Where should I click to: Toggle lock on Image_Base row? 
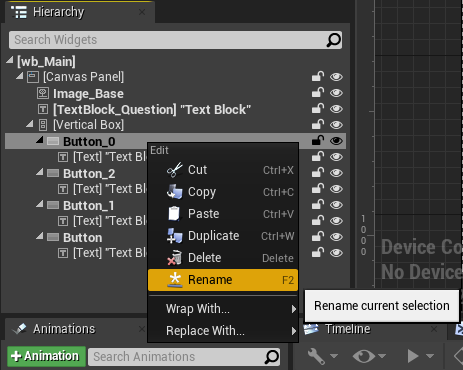click(318, 93)
